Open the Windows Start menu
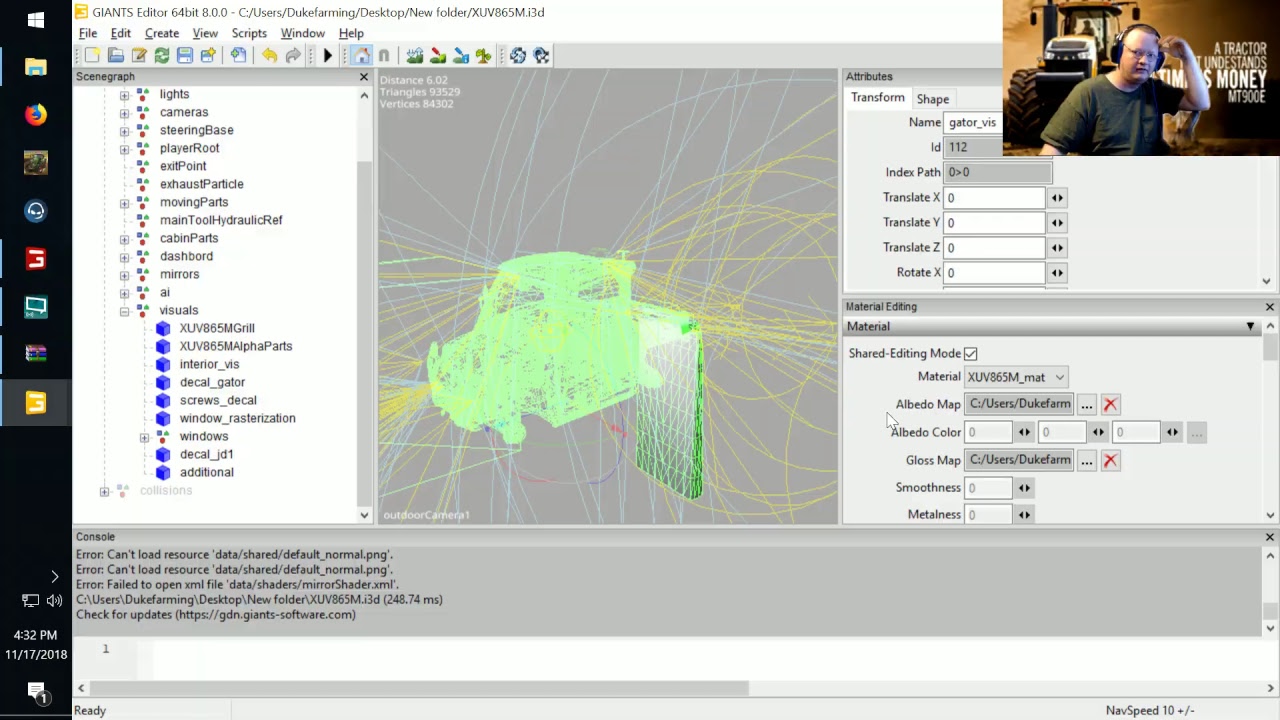Screen dimensions: 1280x720 tap(36, 20)
